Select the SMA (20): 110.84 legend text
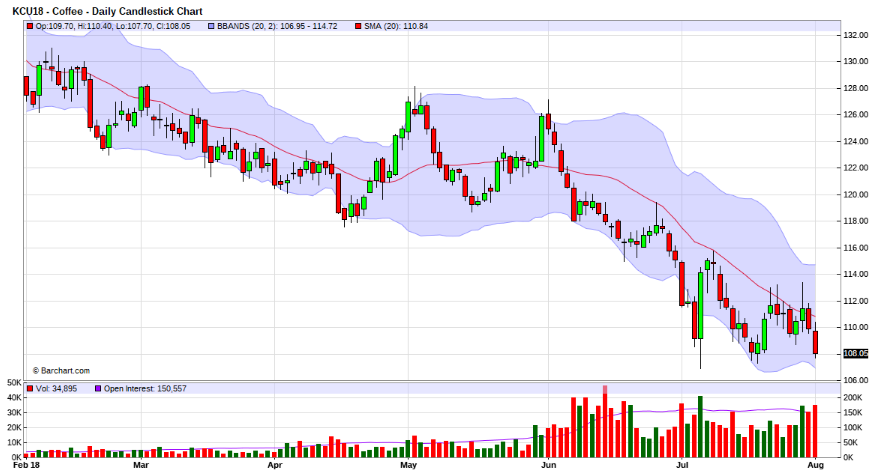This screenshot has width=875, height=475. point(396,26)
